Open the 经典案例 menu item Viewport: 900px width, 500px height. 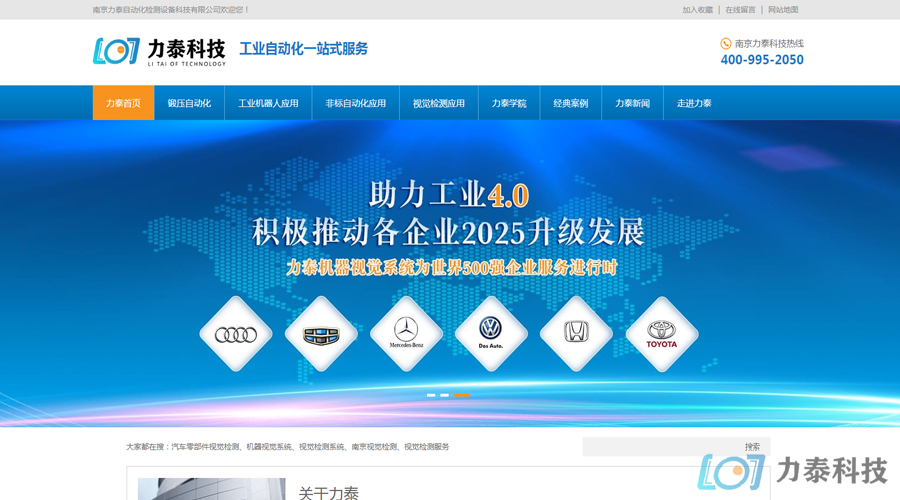(571, 103)
